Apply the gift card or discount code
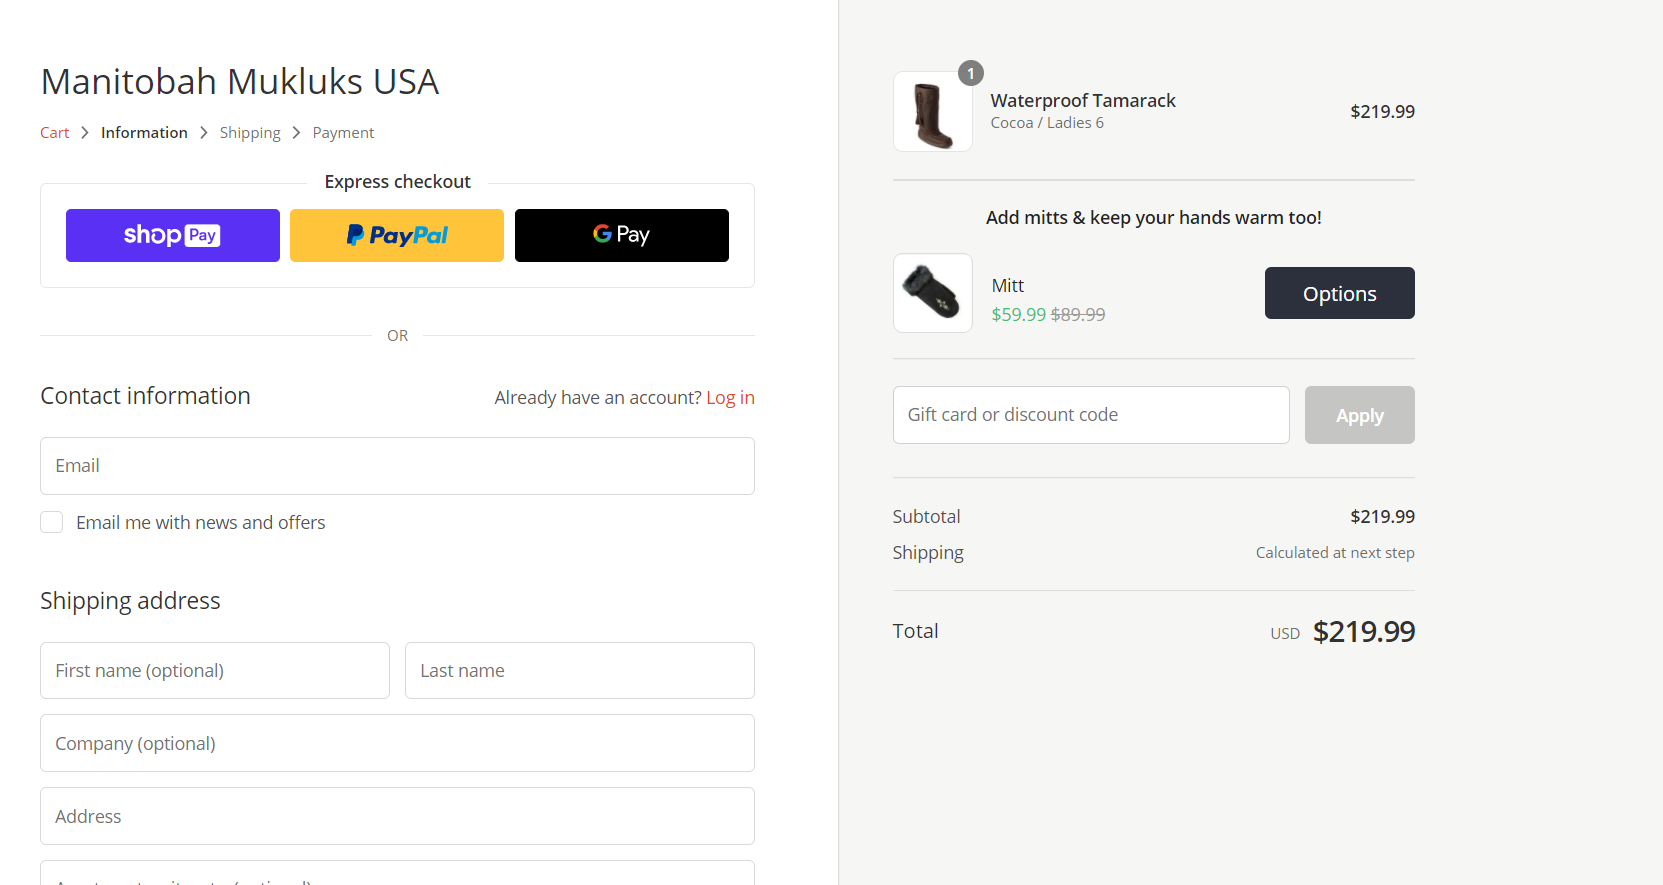 1359,415
